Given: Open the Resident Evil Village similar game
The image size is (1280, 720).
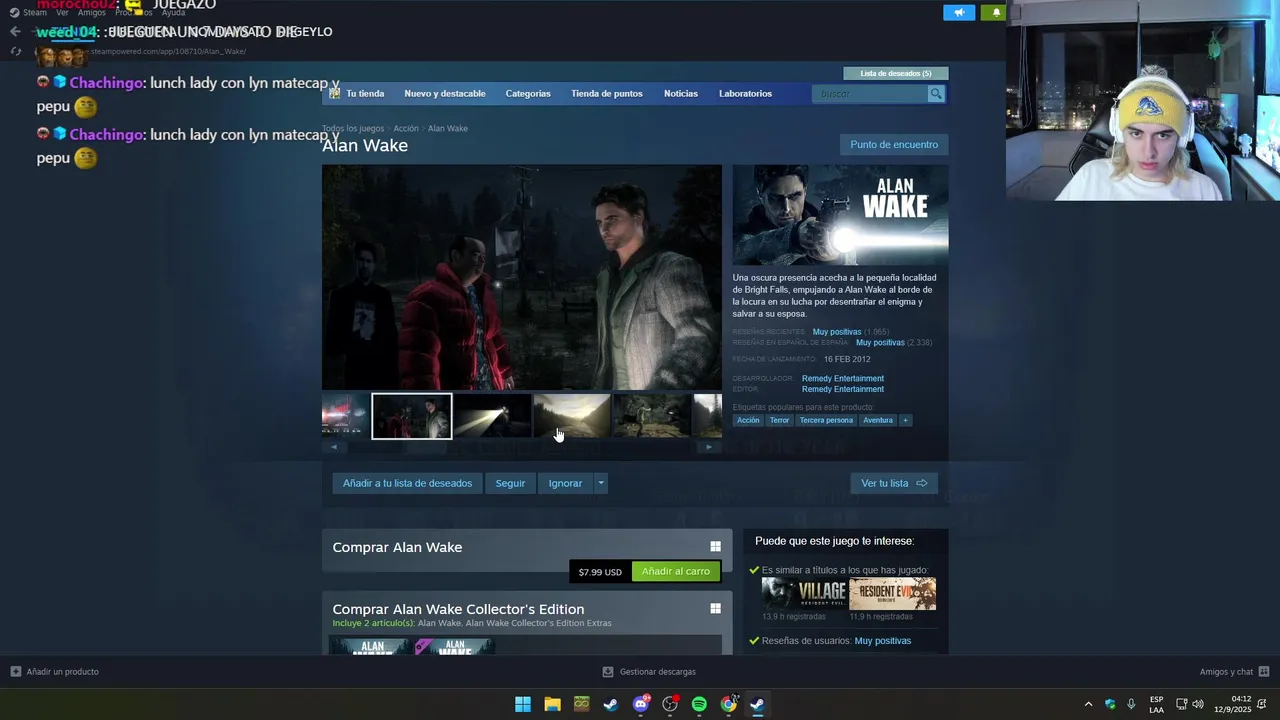Looking at the screenshot, I should (x=804, y=594).
